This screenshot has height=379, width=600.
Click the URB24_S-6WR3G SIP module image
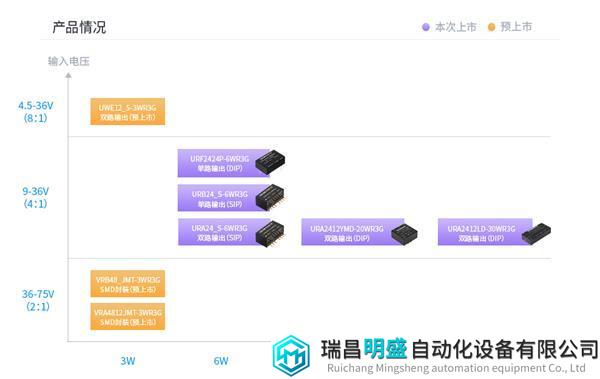click(x=271, y=197)
